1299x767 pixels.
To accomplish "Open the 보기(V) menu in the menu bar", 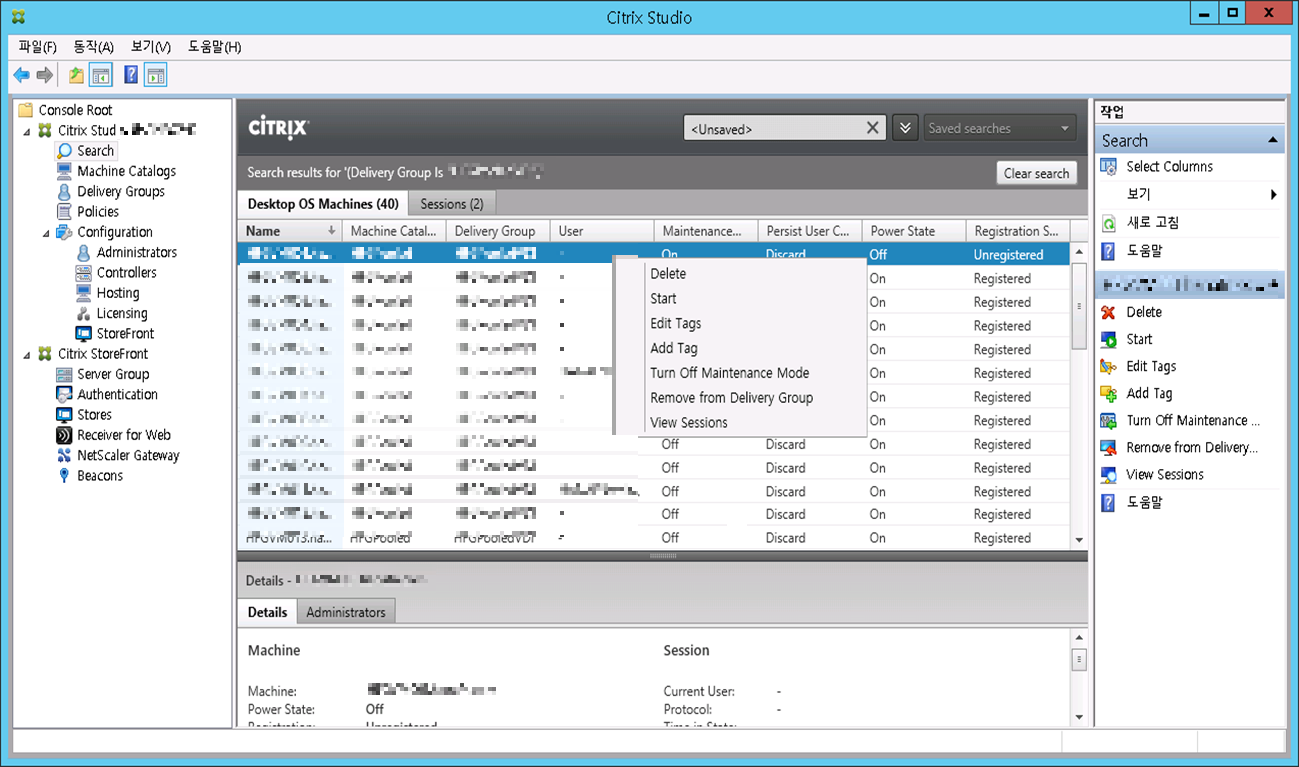I will pyautogui.click(x=150, y=47).
